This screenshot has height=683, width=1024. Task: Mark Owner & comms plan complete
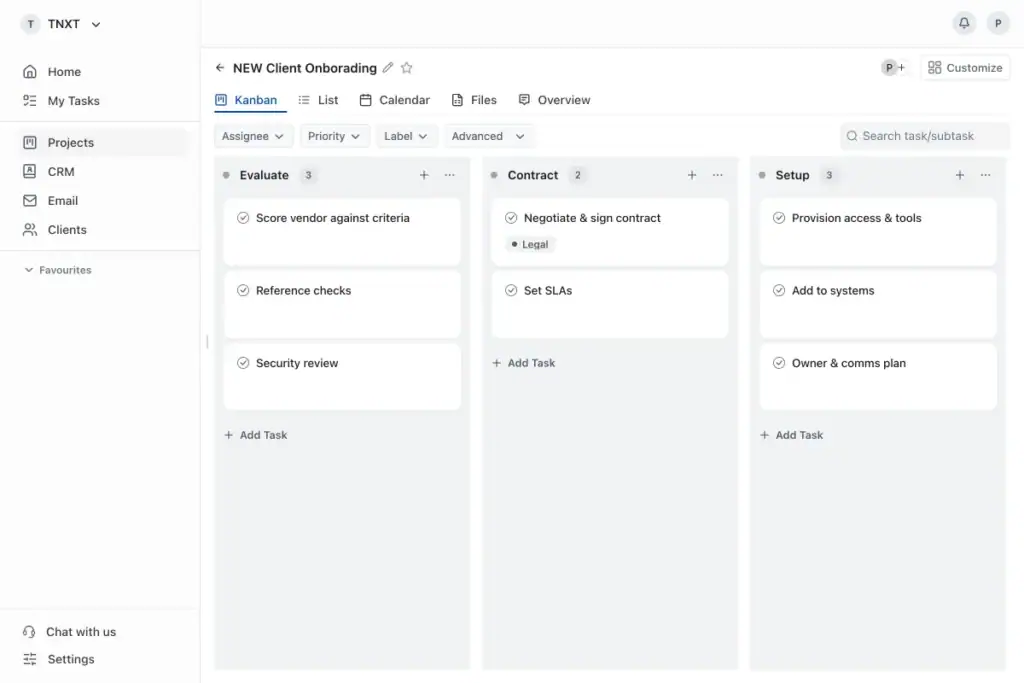pos(778,363)
